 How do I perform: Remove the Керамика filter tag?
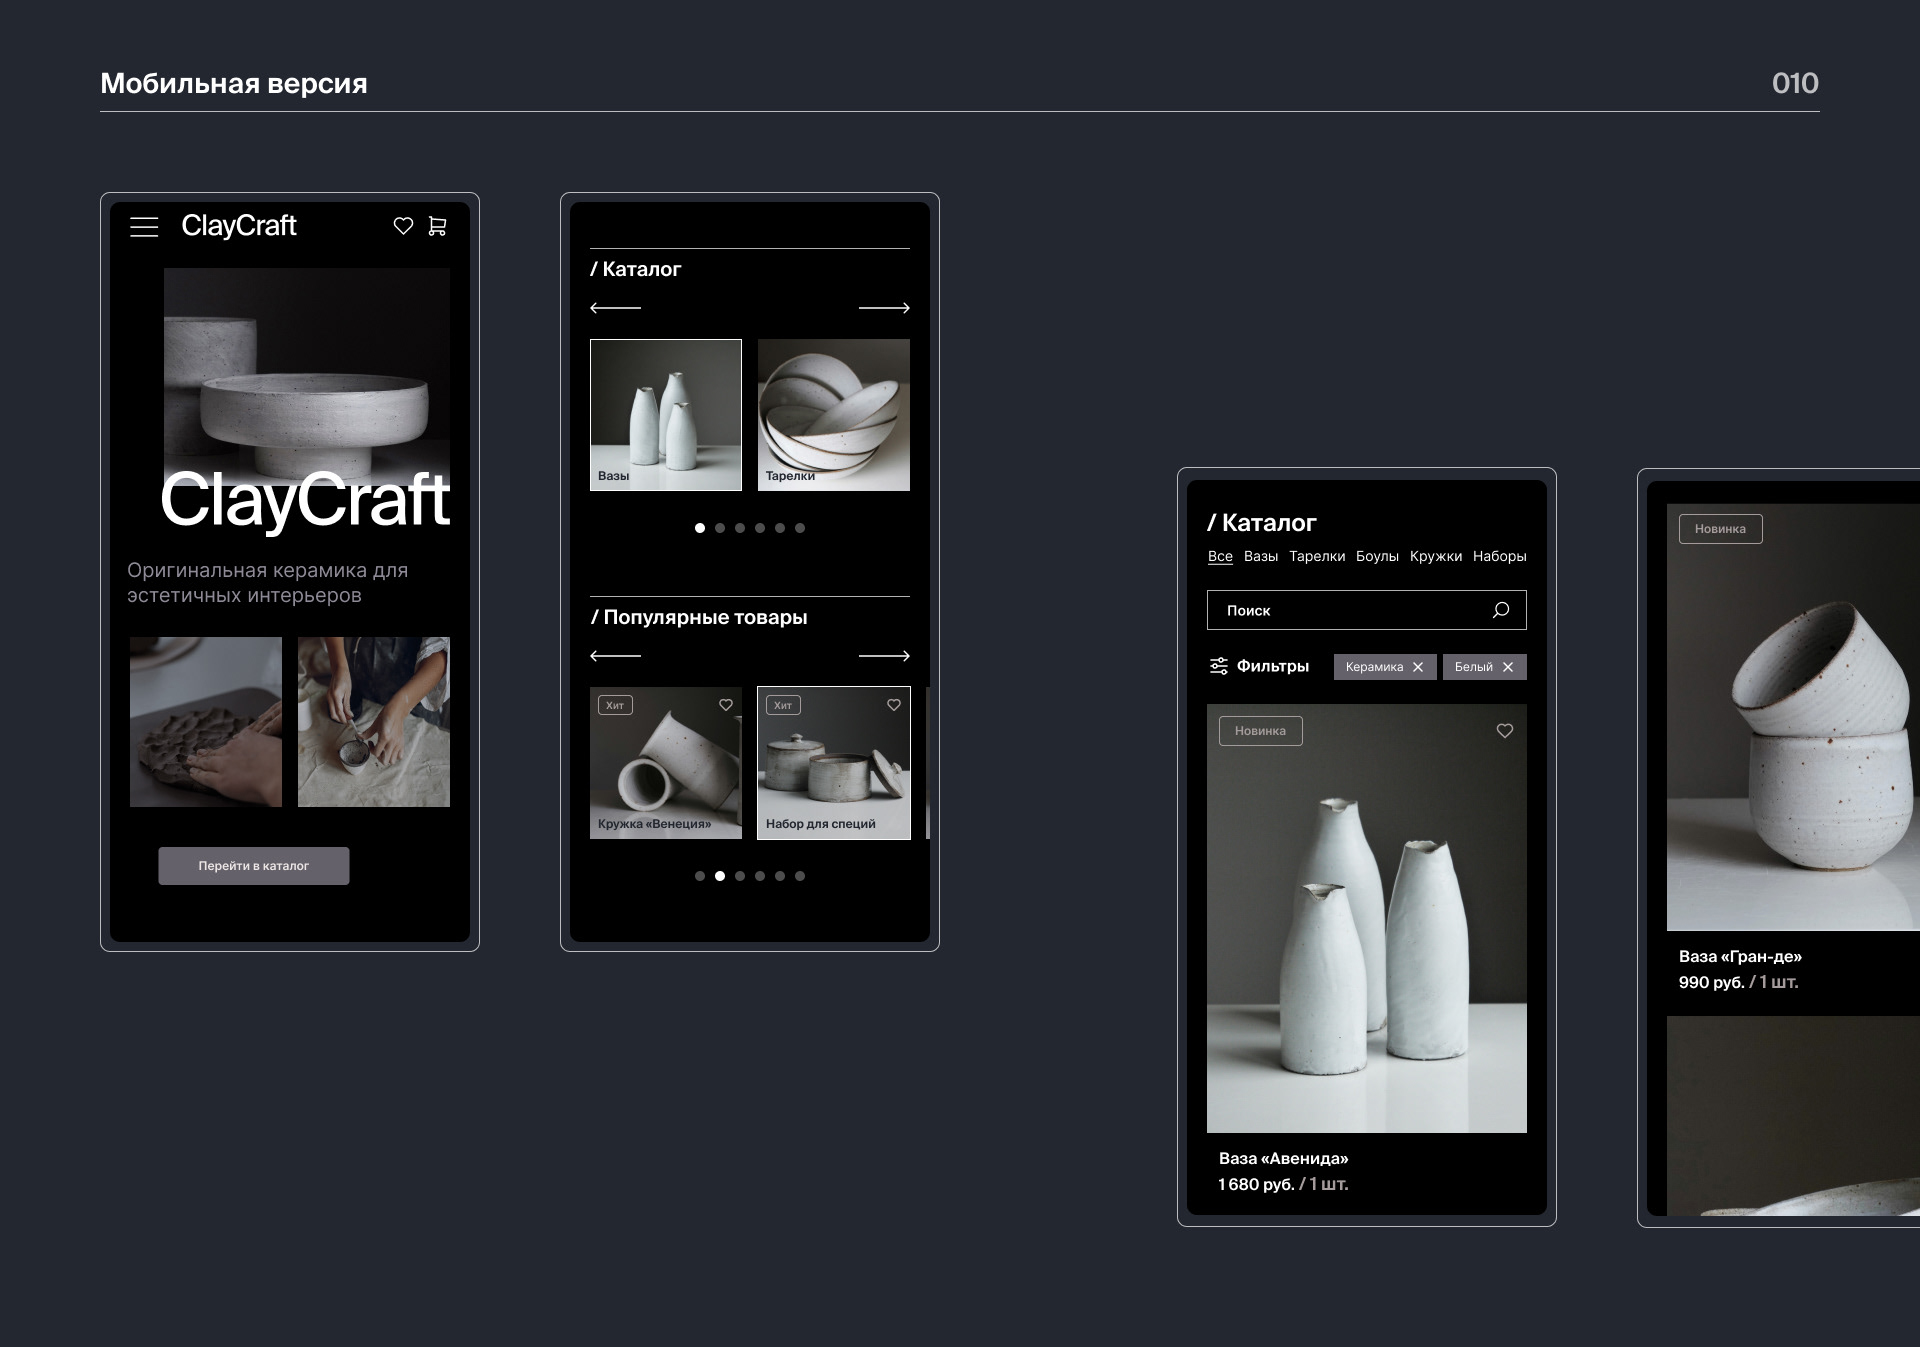pyautogui.click(x=1417, y=667)
